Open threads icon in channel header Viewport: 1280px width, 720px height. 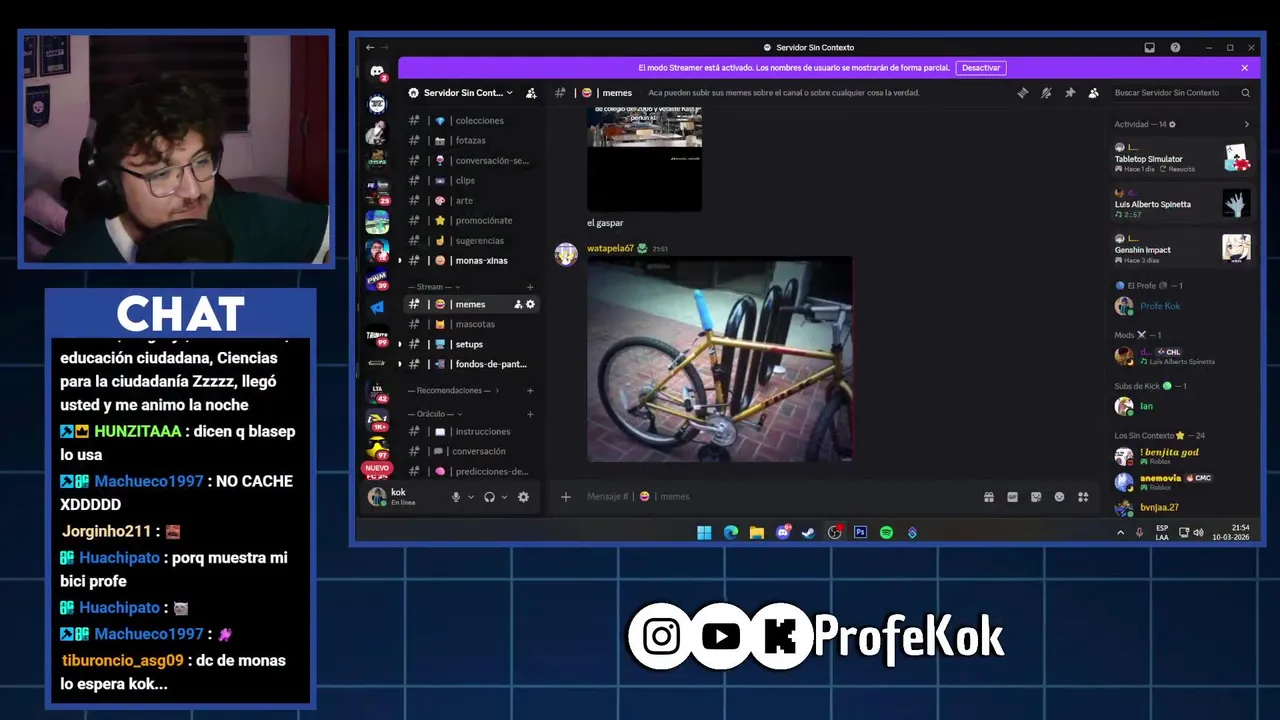click(1022, 93)
